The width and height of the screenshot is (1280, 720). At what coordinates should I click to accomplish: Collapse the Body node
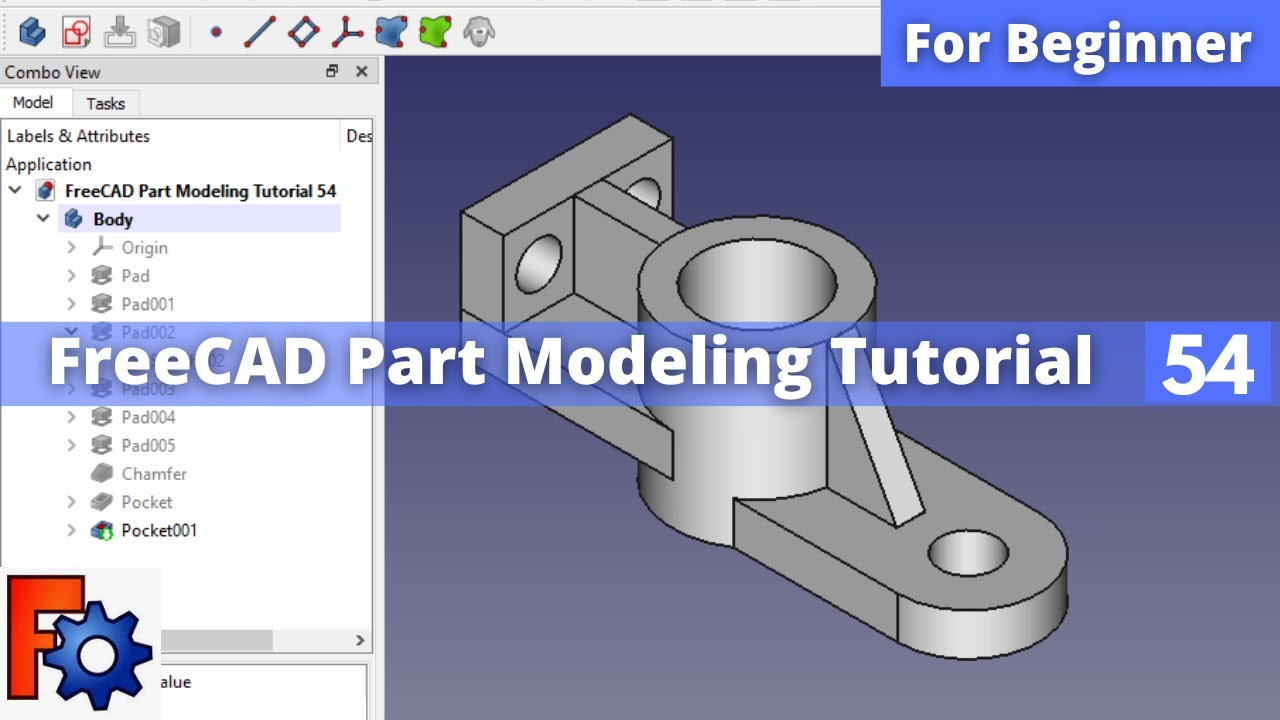click(x=43, y=218)
